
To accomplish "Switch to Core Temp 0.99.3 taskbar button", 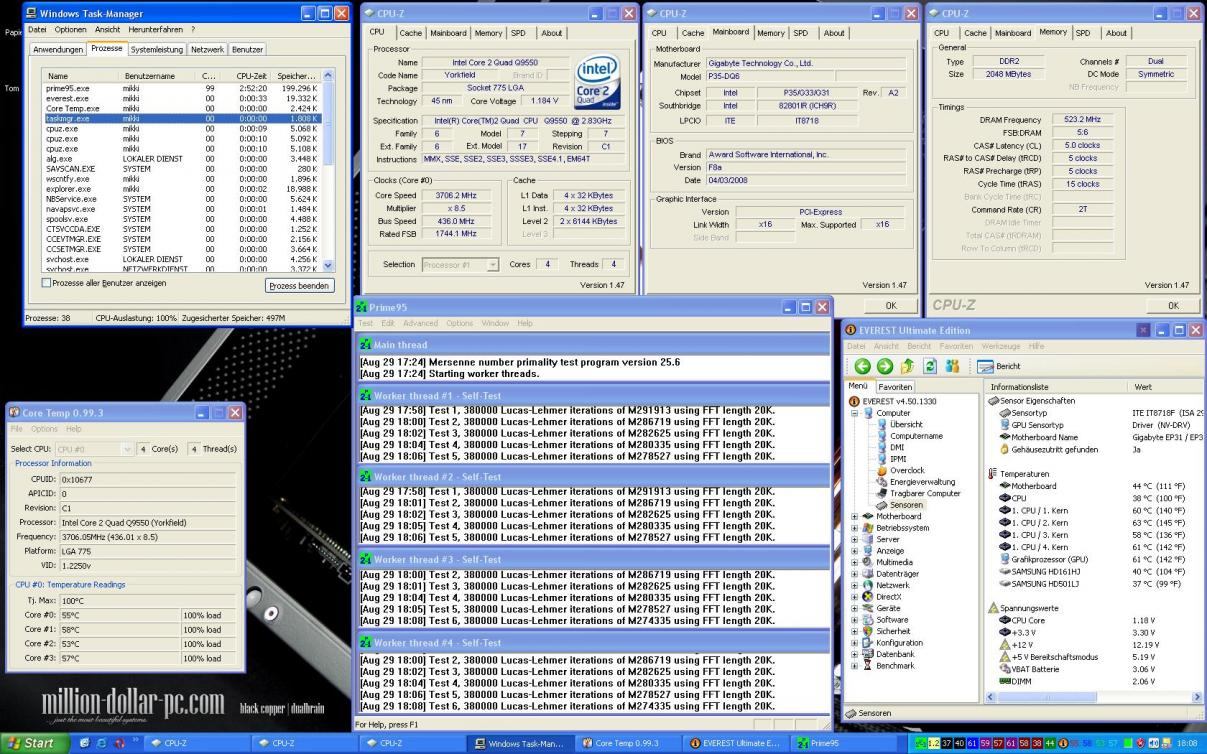I will pyautogui.click(x=626, y=744).
